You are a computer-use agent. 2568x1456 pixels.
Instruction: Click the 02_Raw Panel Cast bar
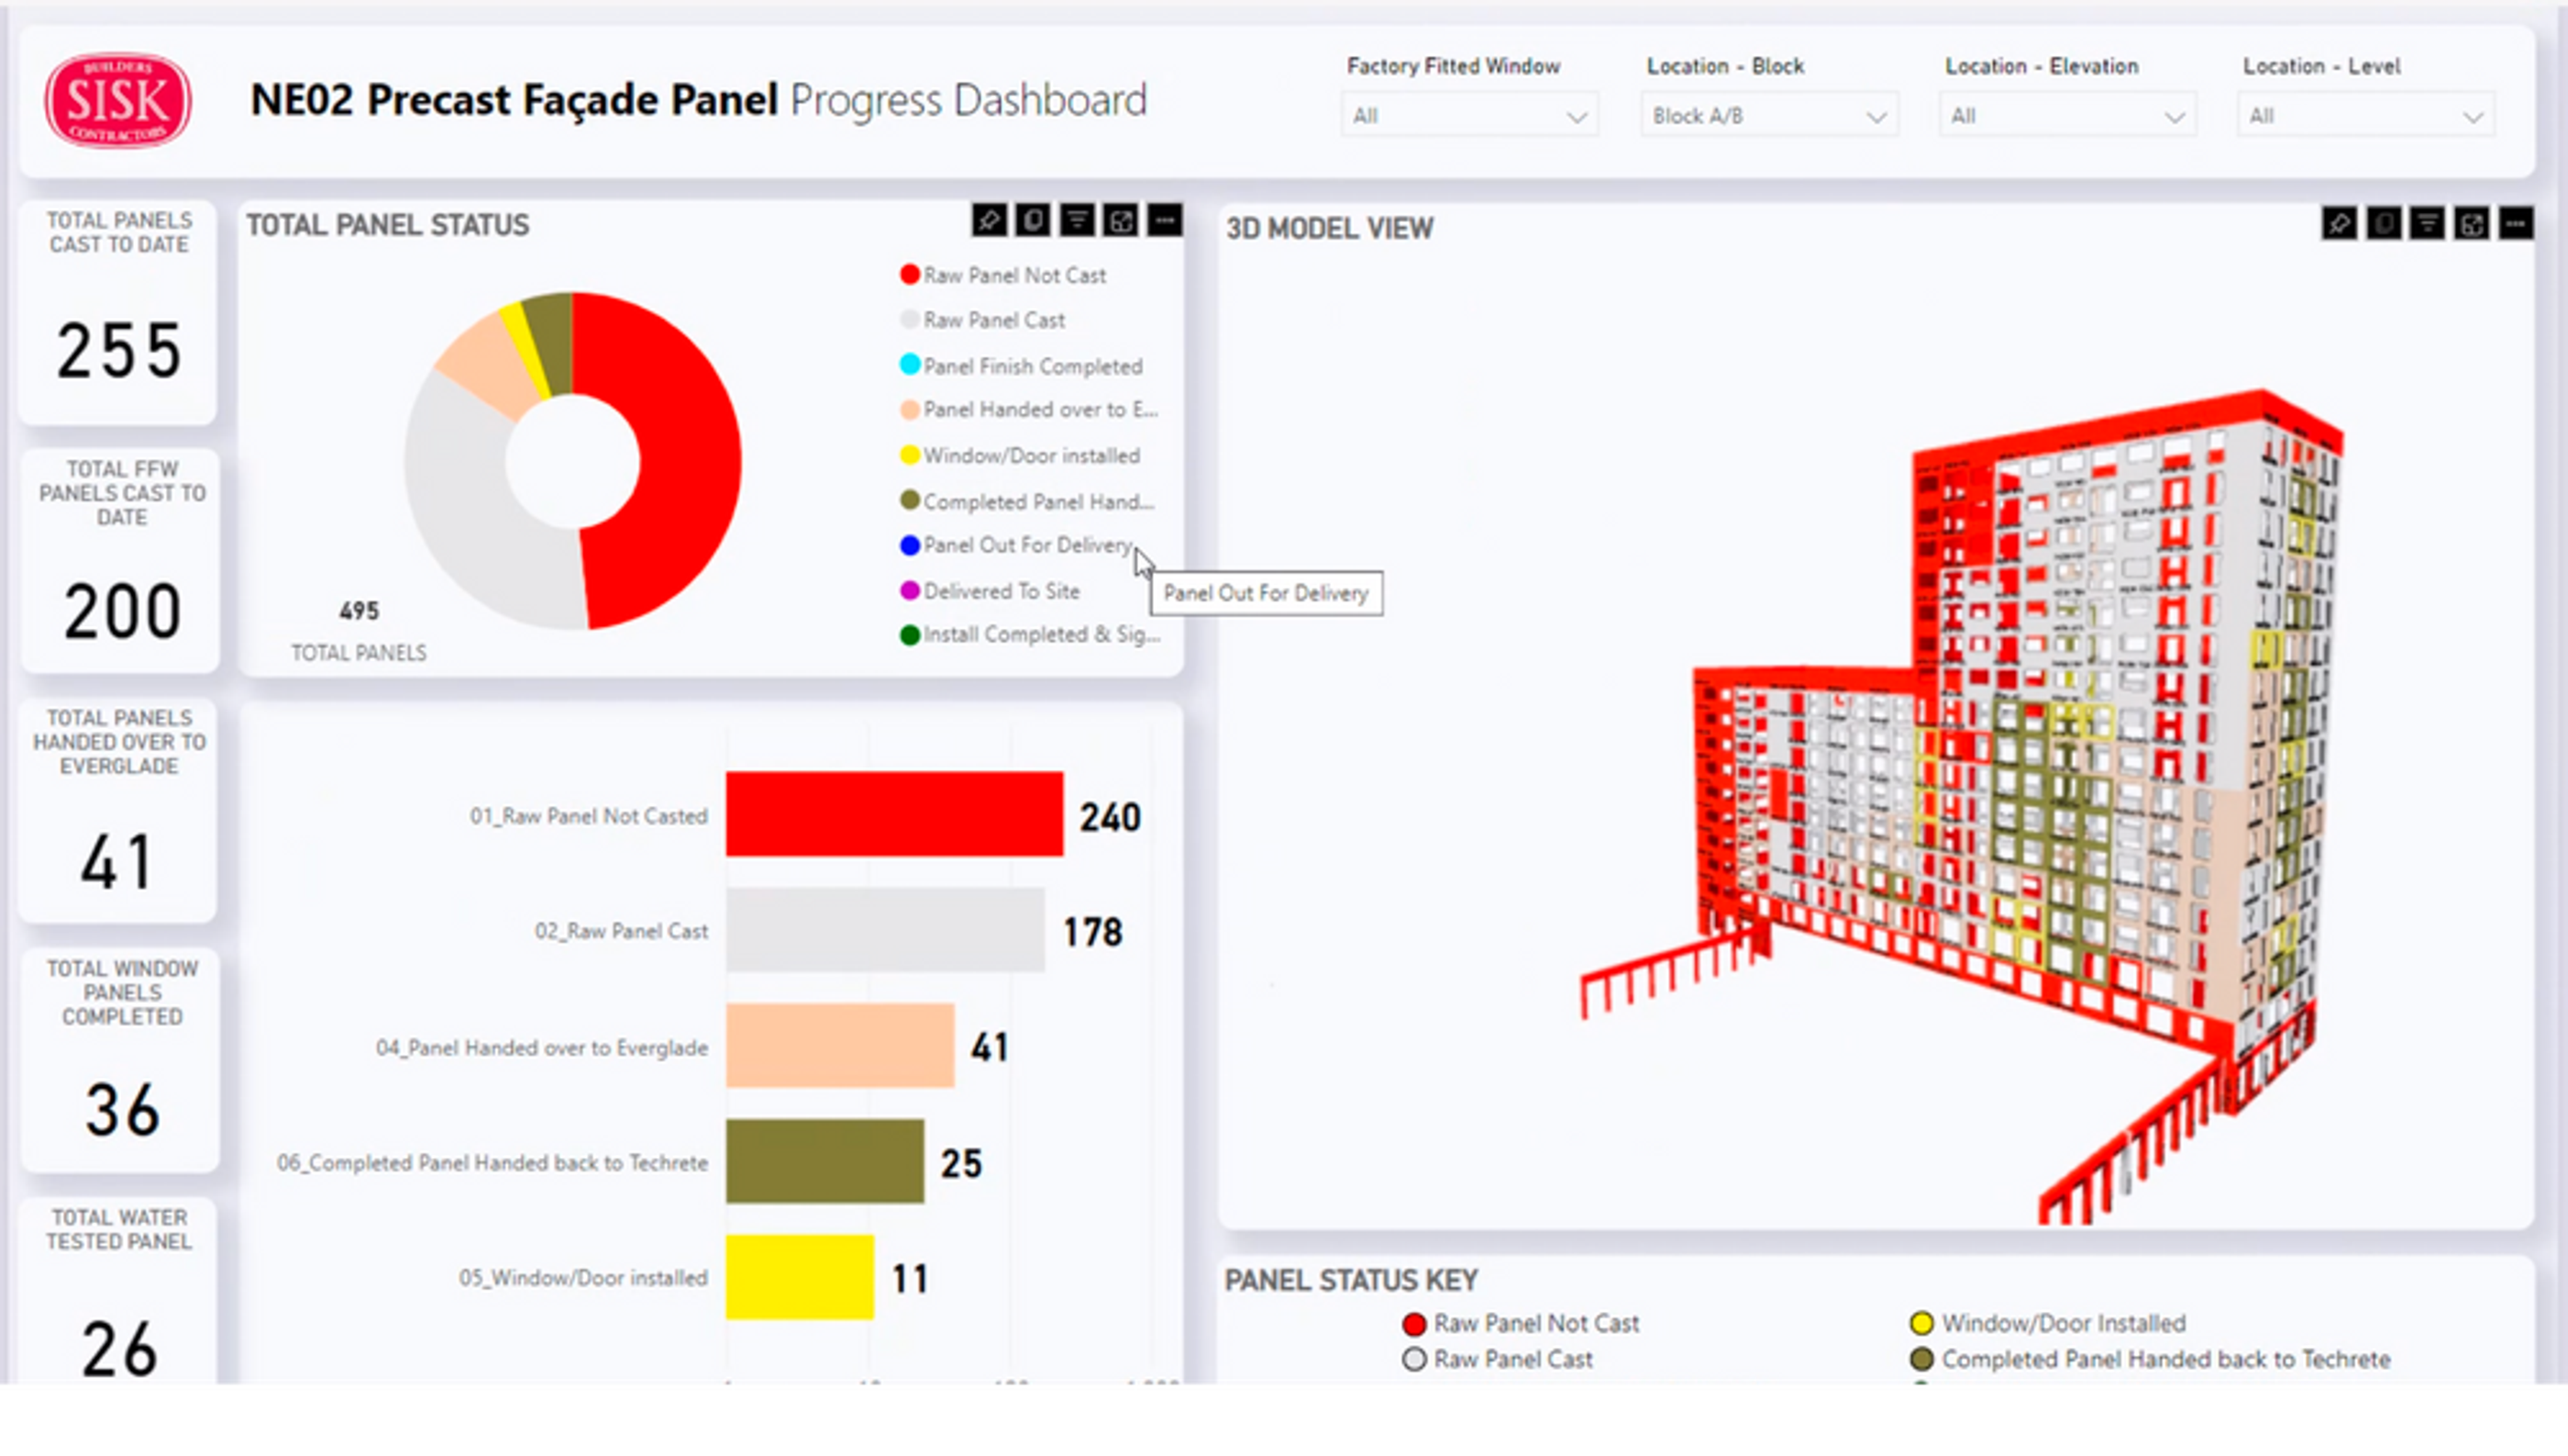tap(885, 930)
